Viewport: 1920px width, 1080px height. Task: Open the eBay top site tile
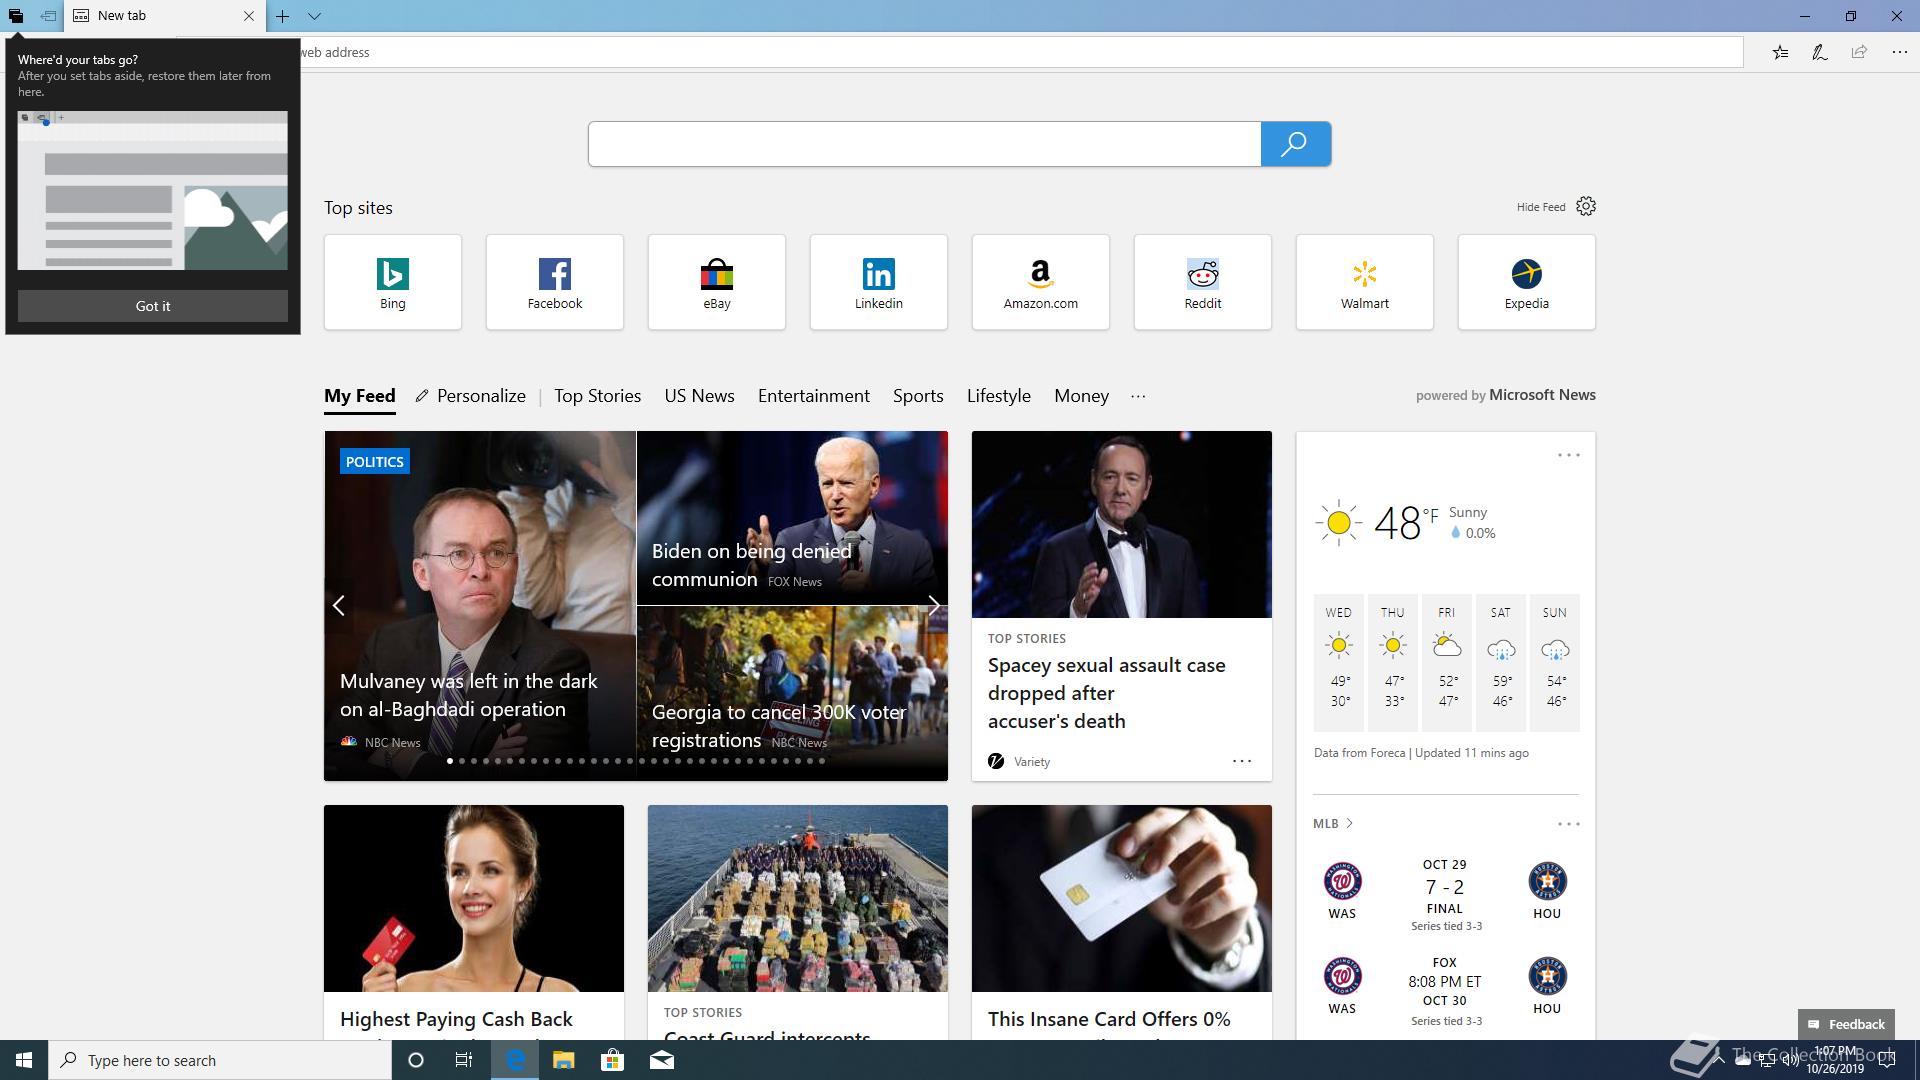pyautogui.click(x=717, y=282)
